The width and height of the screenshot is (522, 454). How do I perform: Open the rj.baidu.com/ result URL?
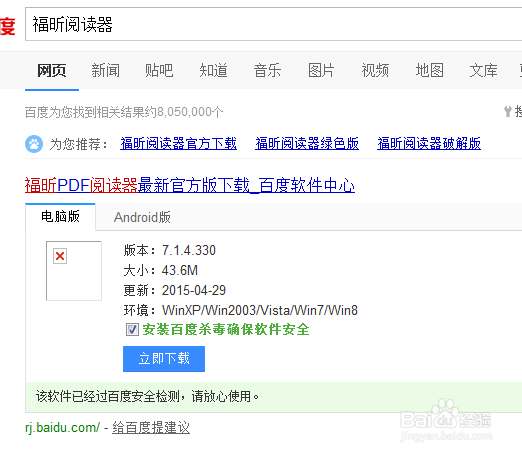tap(62, 427)
